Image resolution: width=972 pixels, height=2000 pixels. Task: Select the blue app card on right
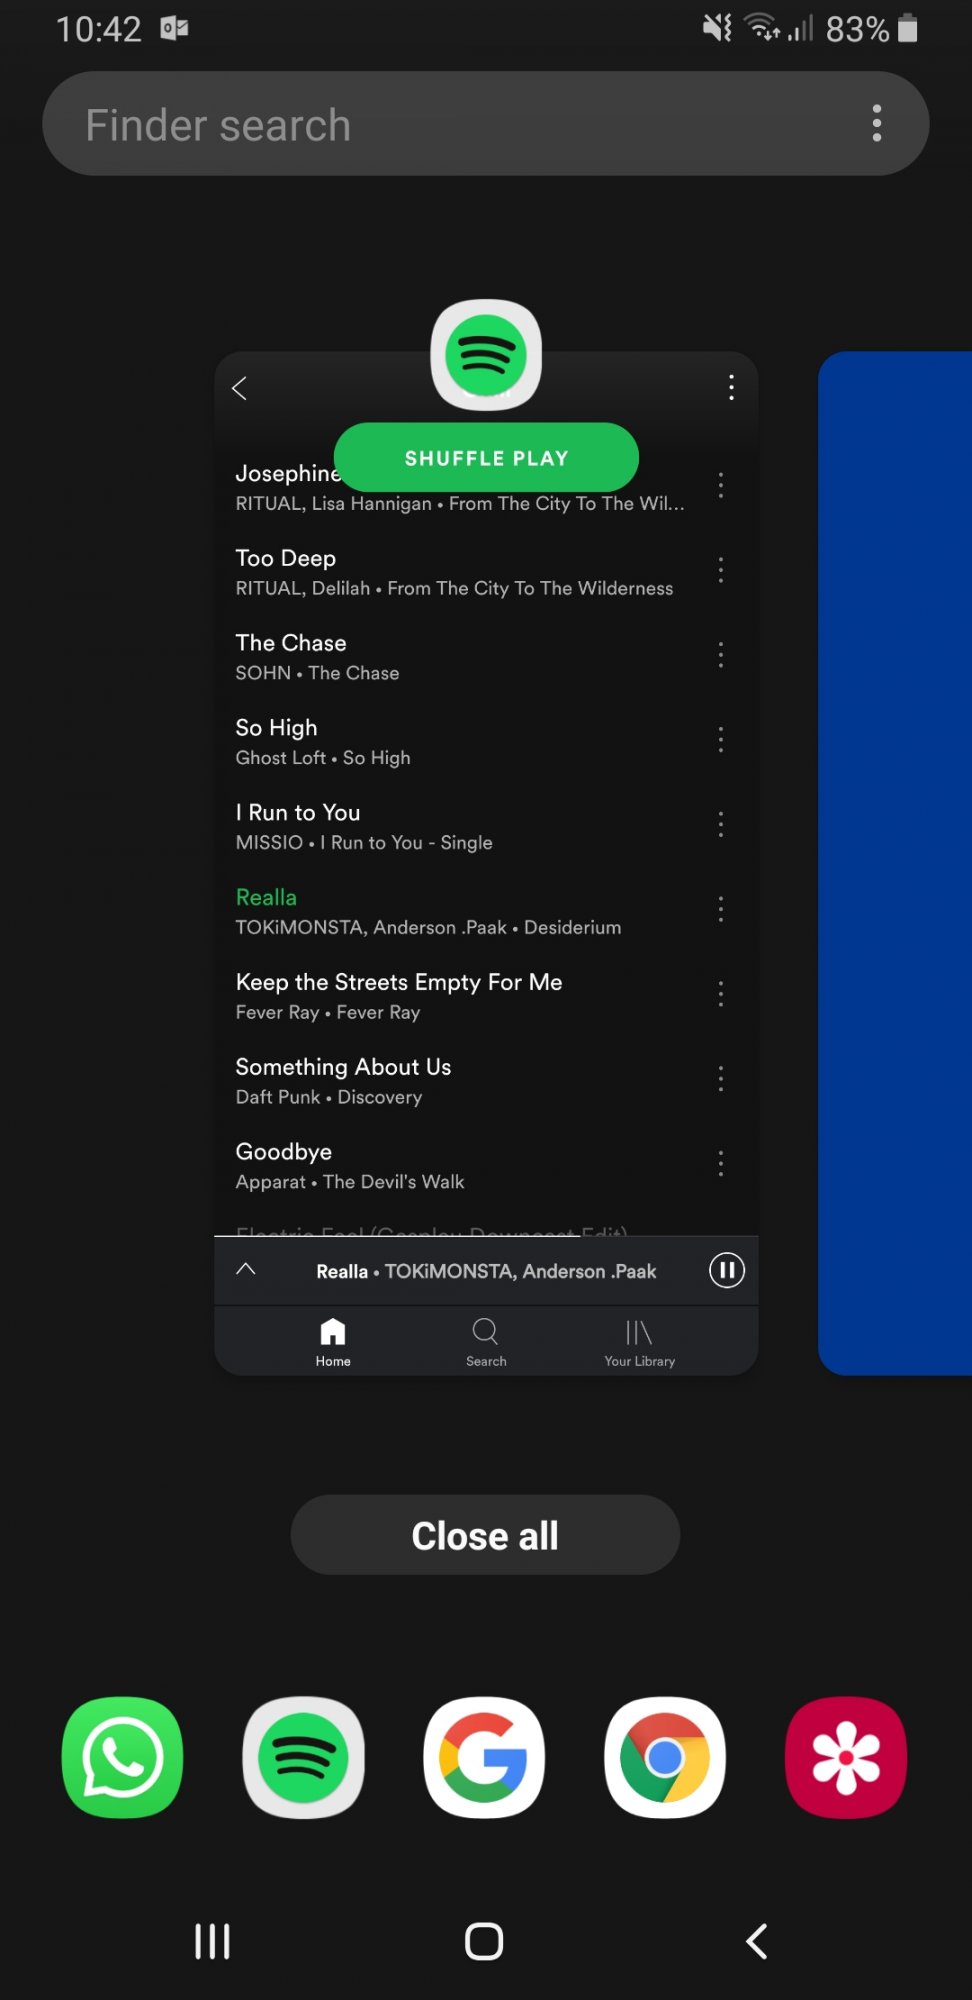click(x=895, y=863)
